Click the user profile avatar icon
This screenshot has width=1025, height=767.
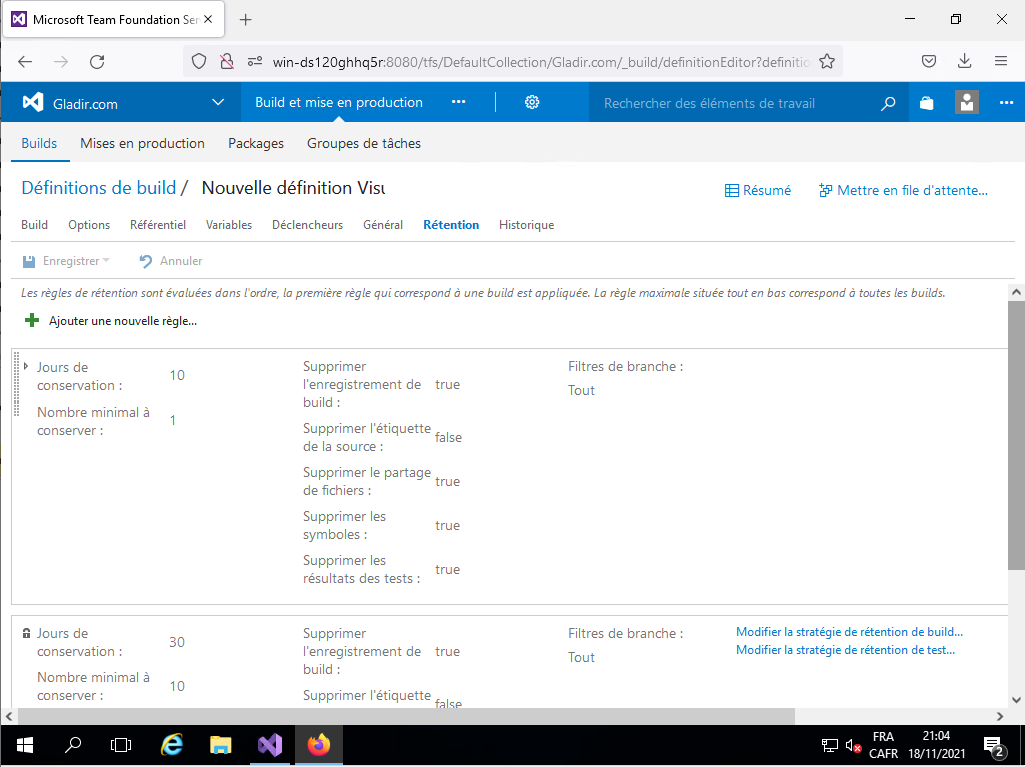pos(967,102)
